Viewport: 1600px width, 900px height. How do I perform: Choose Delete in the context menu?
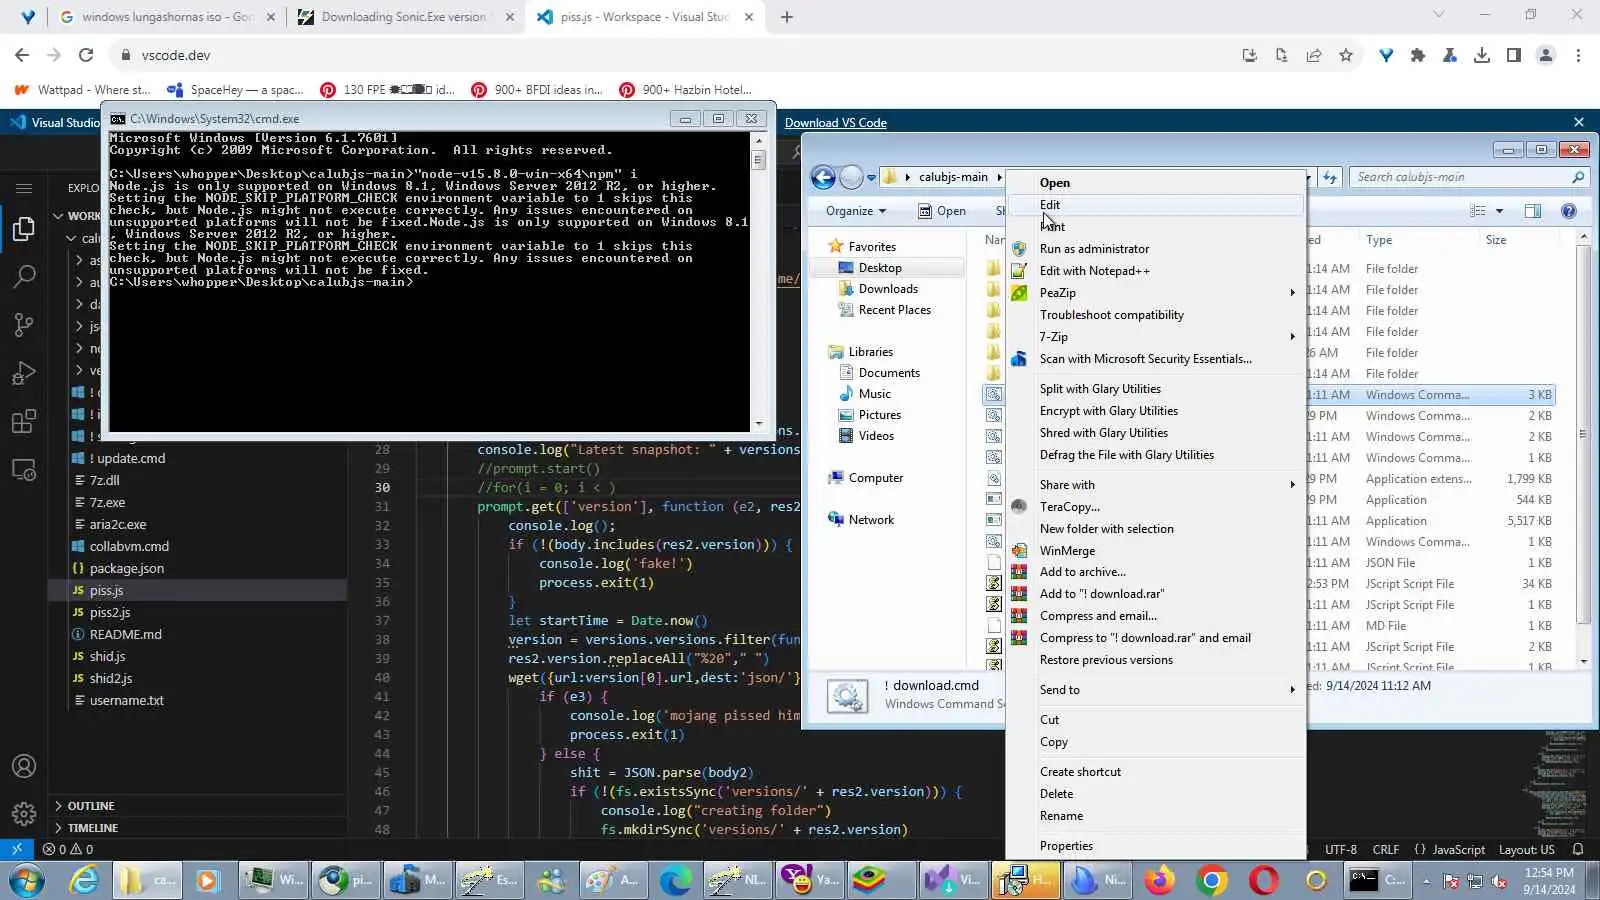(1157, 794)
